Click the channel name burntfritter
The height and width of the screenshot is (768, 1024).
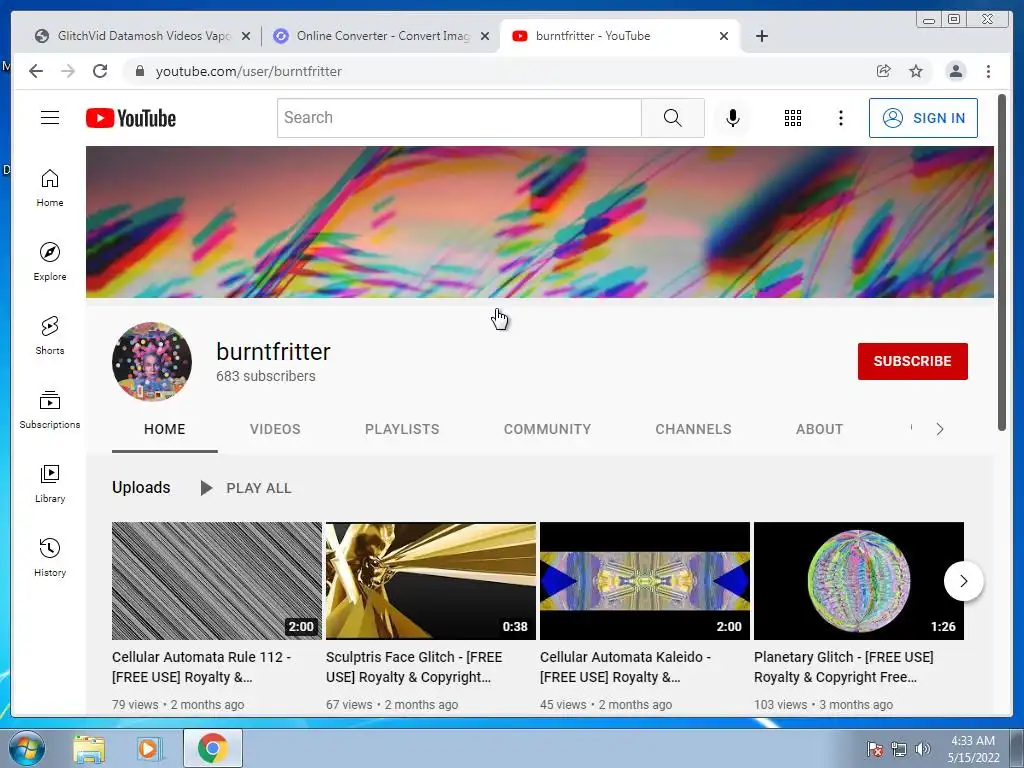273,351
